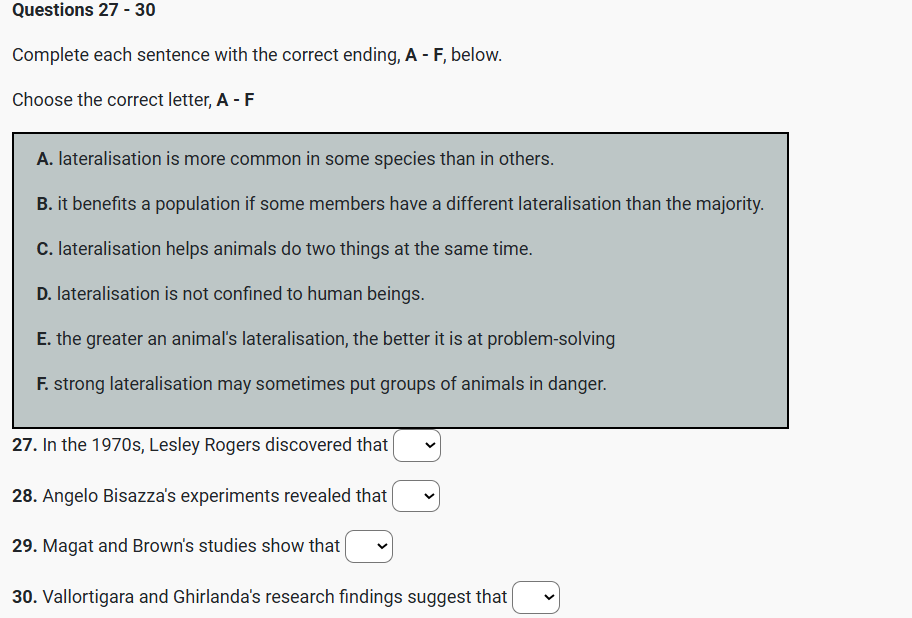Viewport: 912px width, 618px height.
Task: Click option E about problem-solving
Action: (325, 339)
